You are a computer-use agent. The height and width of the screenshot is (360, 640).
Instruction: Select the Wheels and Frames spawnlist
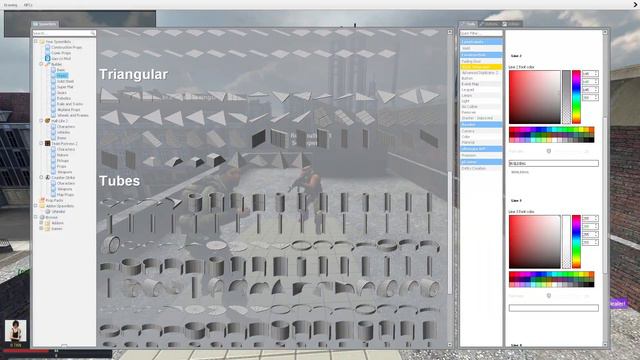pyautogui.click(x=73, y=115)
